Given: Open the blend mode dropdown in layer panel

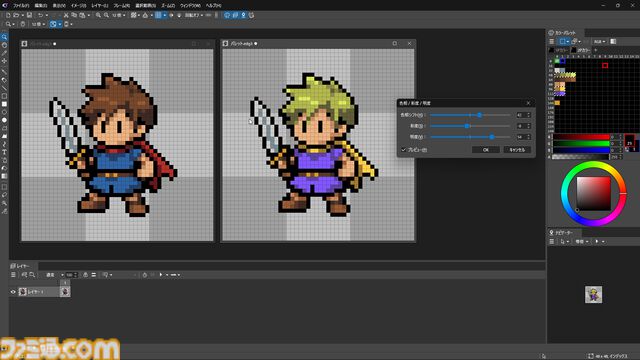Looking at the screenshot, I should click(54, 275).
